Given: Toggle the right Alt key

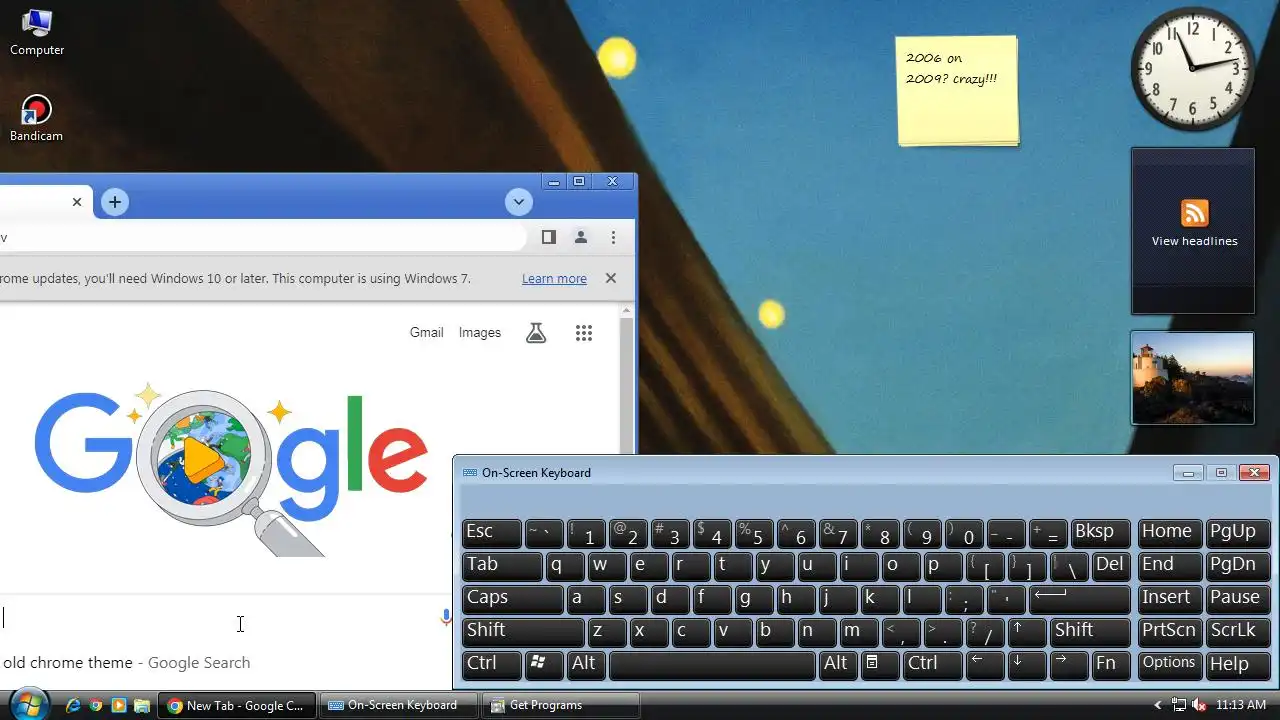Looking at the screenshot, I should pos(838,665).
